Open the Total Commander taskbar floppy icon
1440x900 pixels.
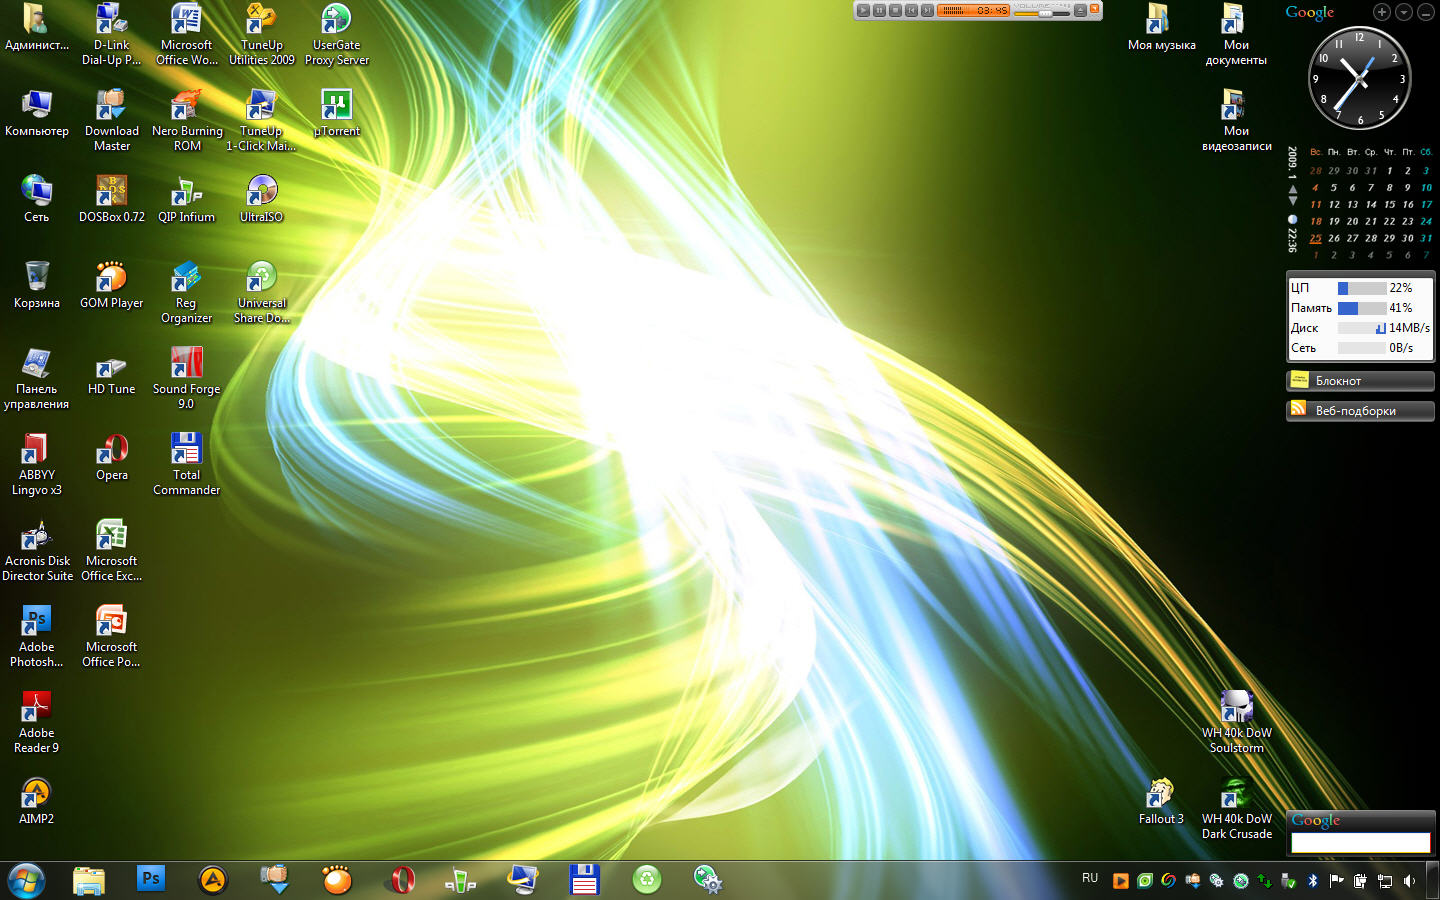point(584,880)
